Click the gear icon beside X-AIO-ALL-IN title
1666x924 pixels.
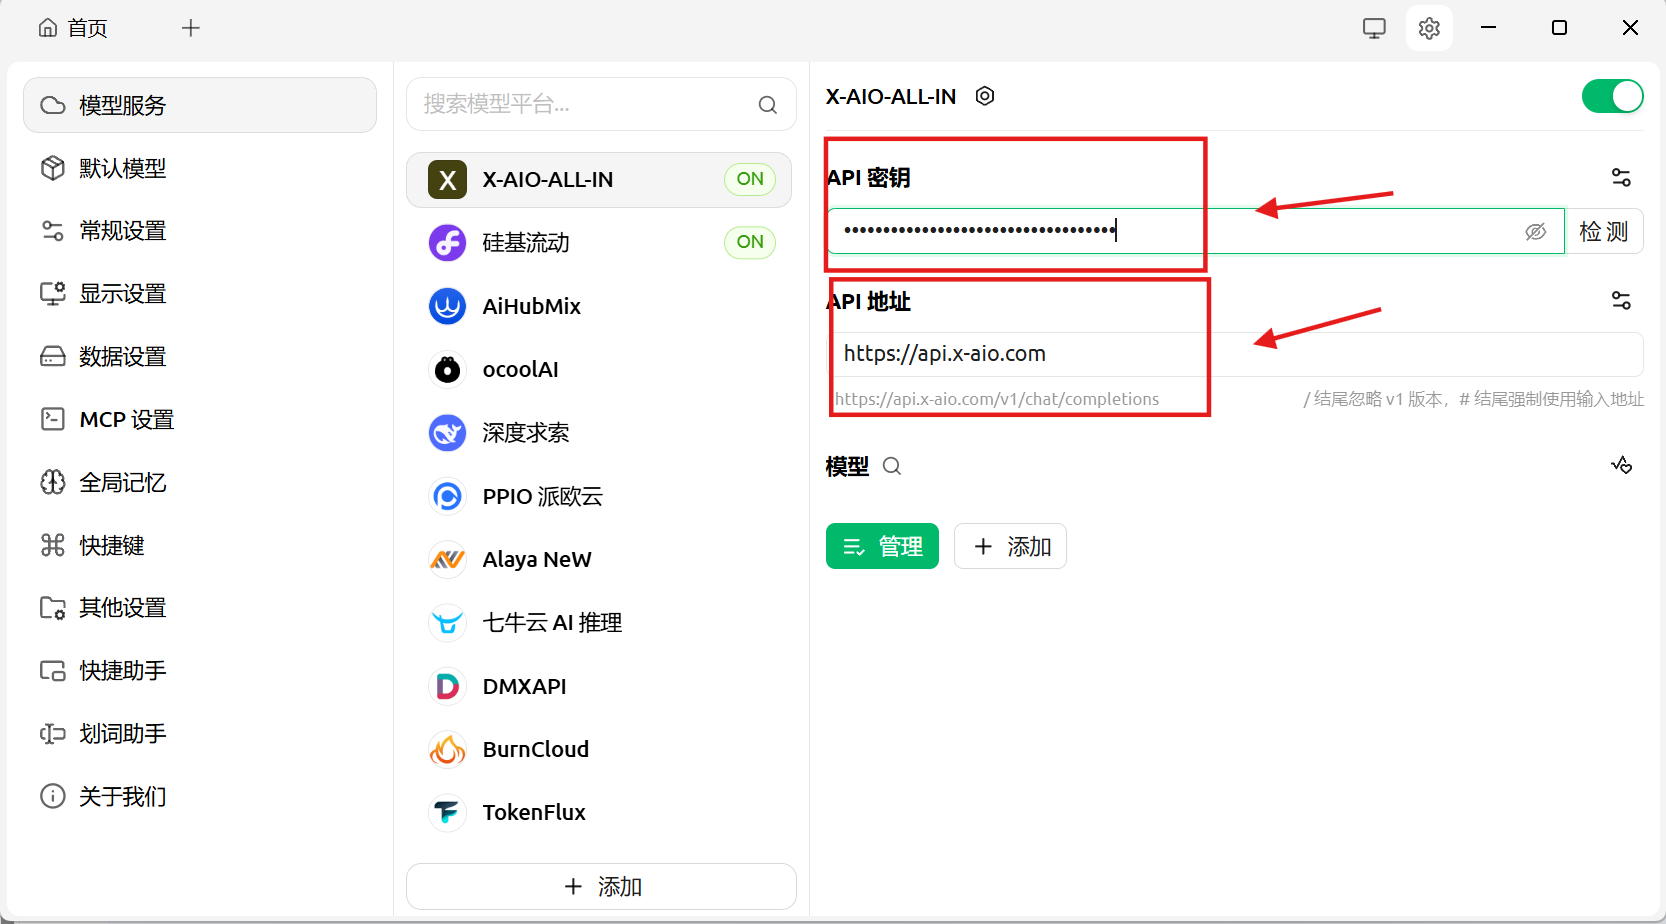point(985,96)
